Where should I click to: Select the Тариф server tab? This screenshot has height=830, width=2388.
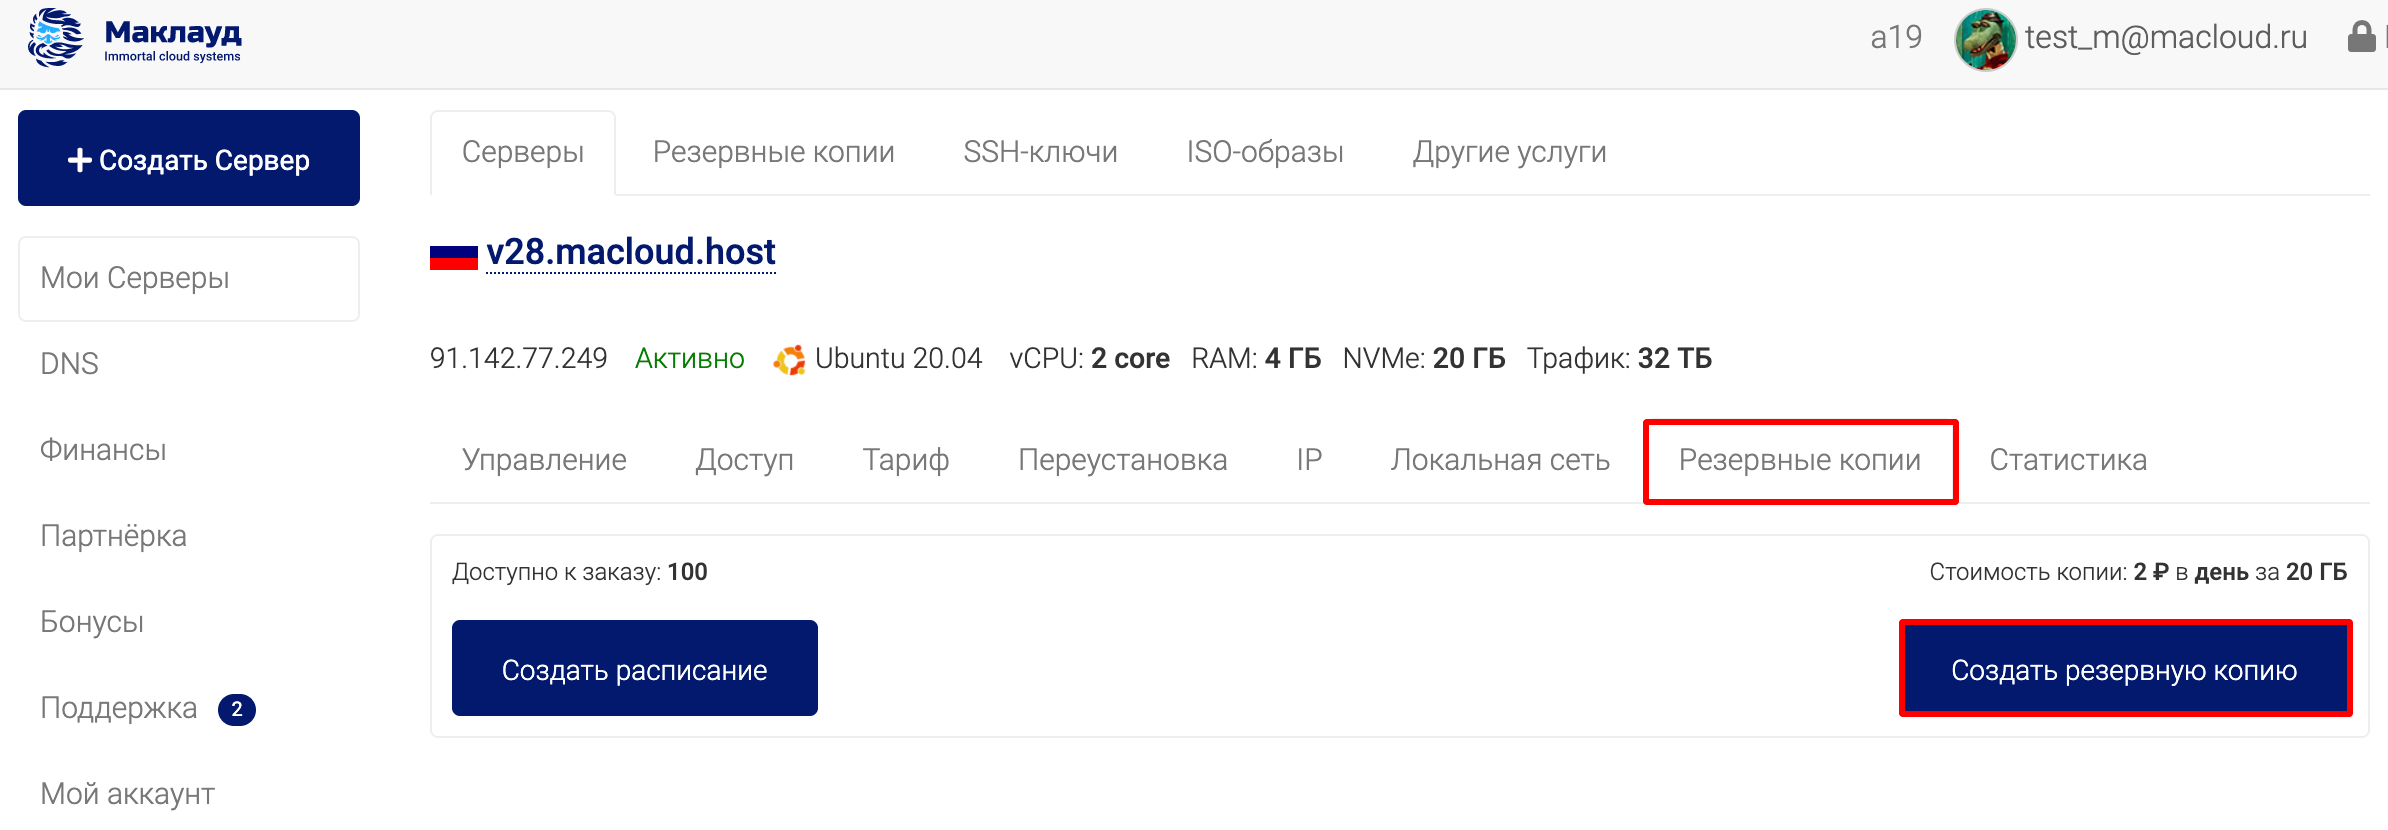pyautogui.click(x=906, y=460)
